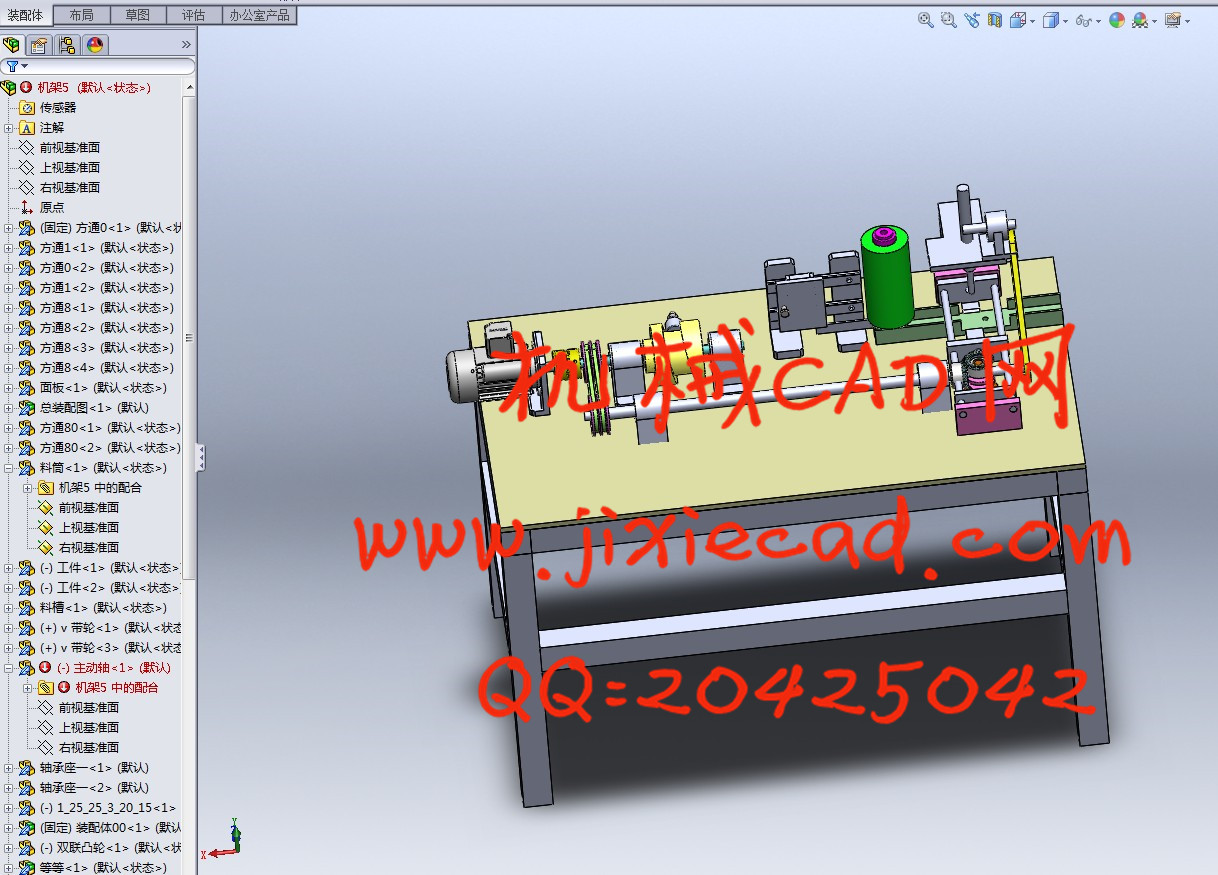Open the ConfigurationManager panel tab
The image size is (1218, 875).
(67, 45)
